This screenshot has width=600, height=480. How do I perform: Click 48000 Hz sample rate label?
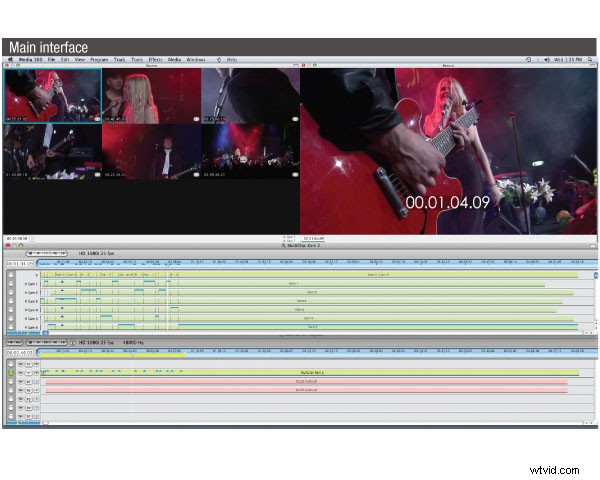[x=133, y=343]
